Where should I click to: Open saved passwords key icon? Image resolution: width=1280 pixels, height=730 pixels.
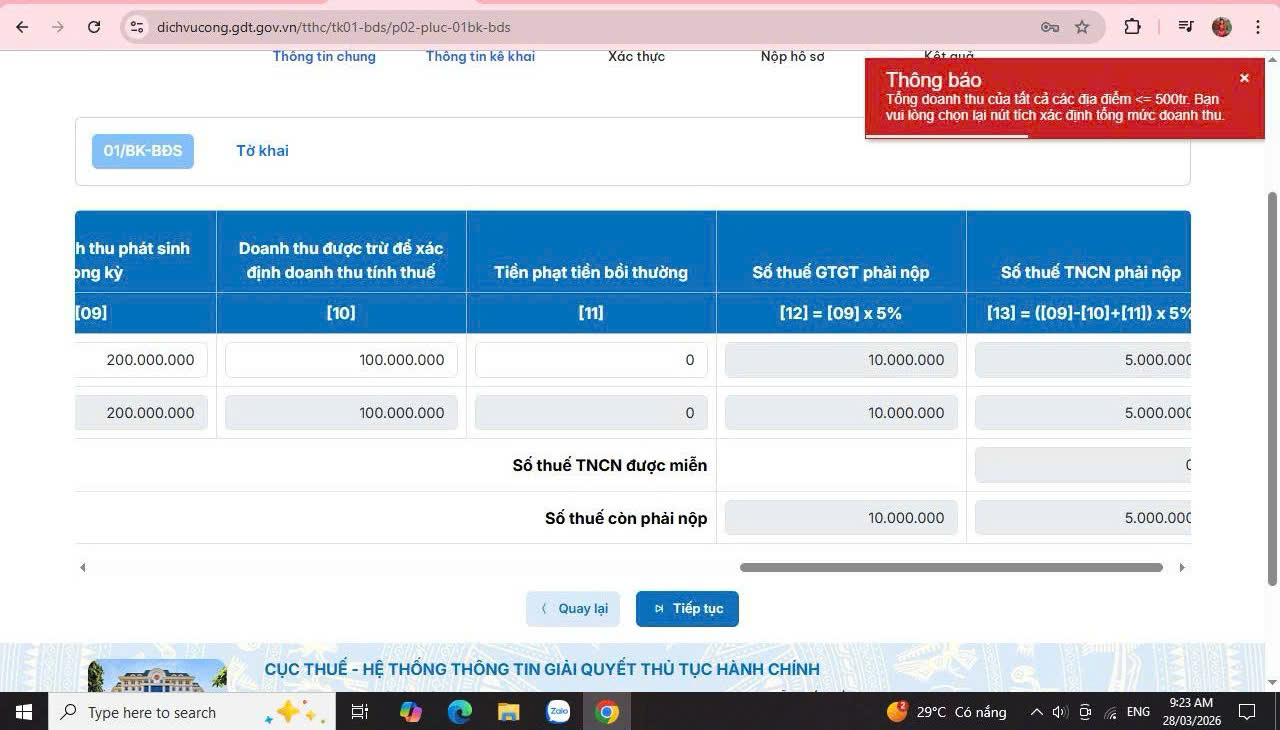[x=1050, y=27]
